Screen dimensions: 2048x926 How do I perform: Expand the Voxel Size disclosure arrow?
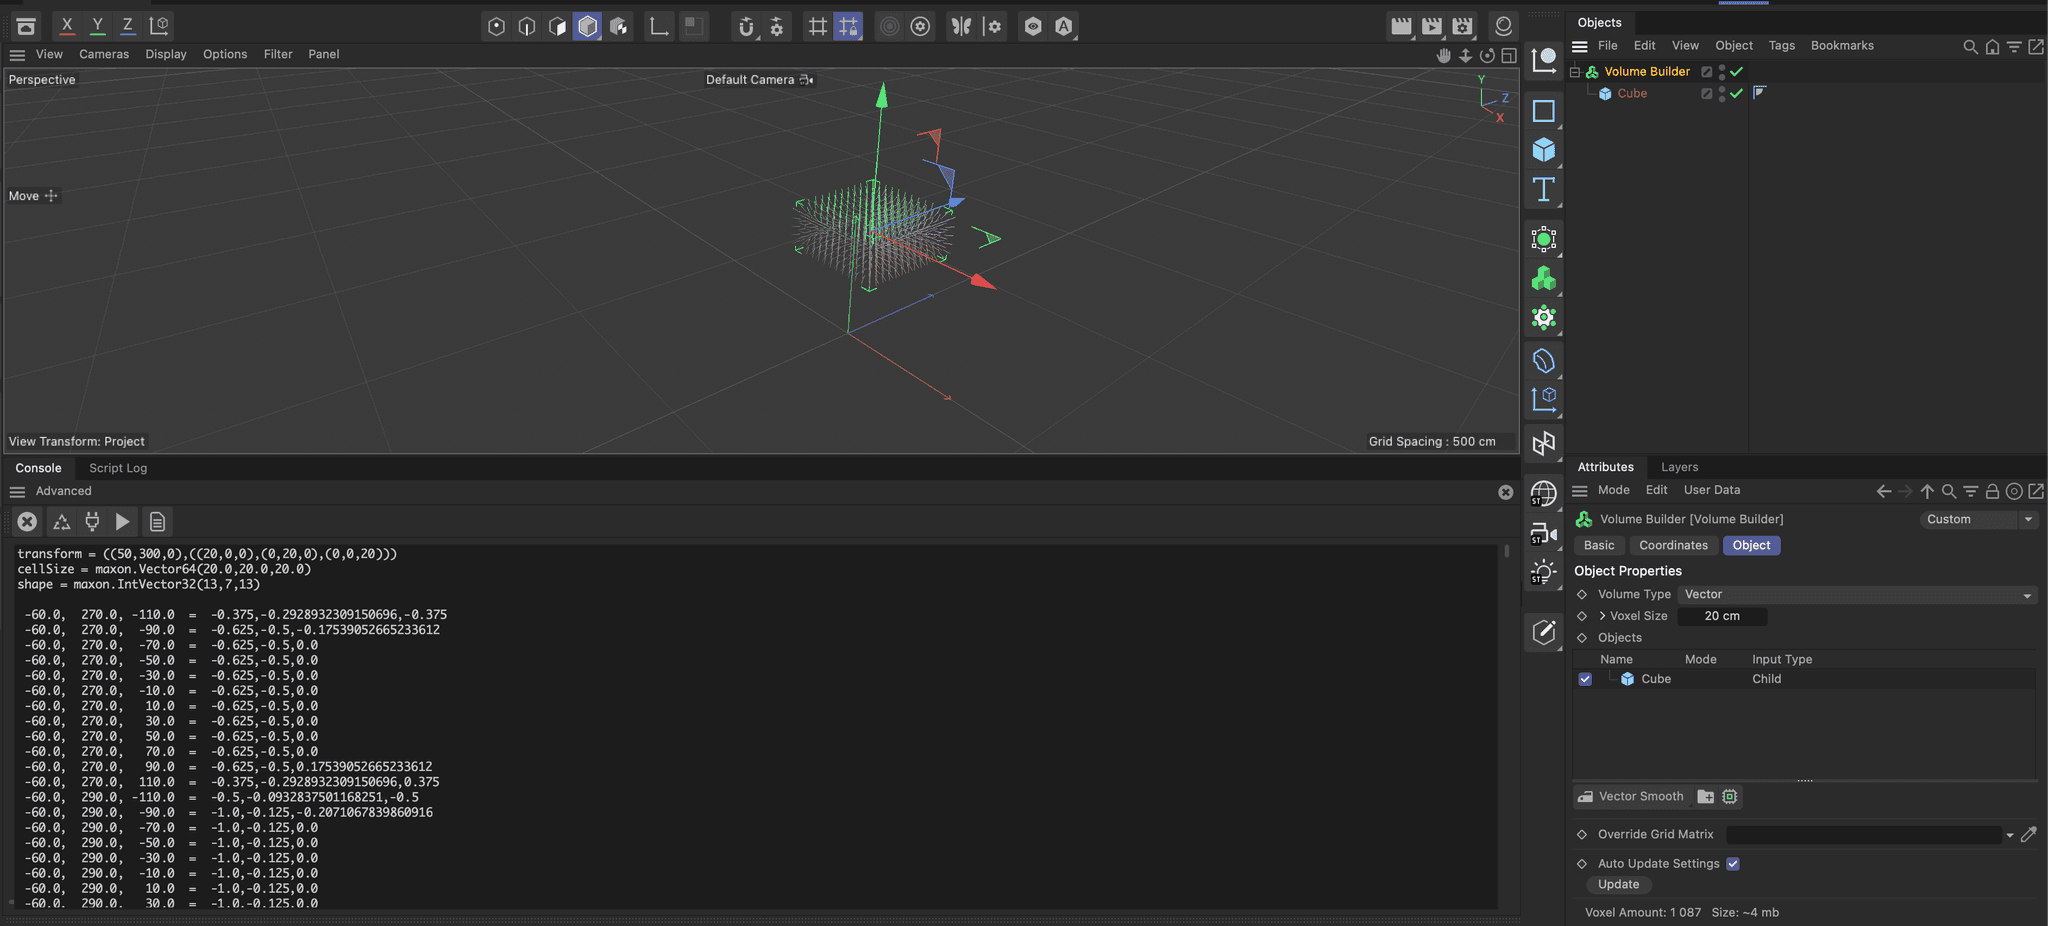(1602, 616)
